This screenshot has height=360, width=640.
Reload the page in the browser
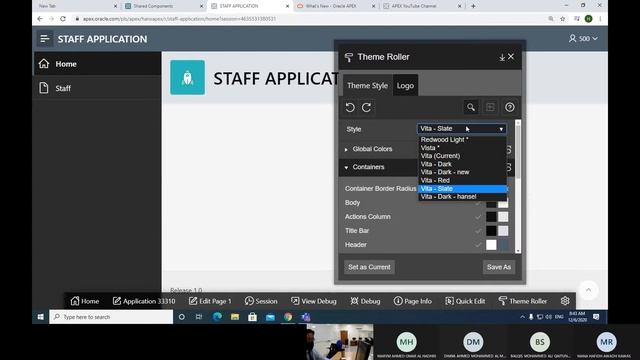pyautogui.click(x=63, y=19)
